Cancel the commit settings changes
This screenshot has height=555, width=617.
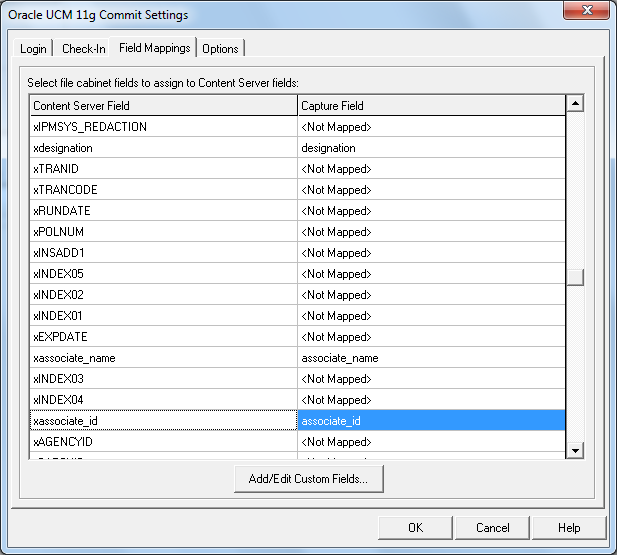tap(492, 528)
